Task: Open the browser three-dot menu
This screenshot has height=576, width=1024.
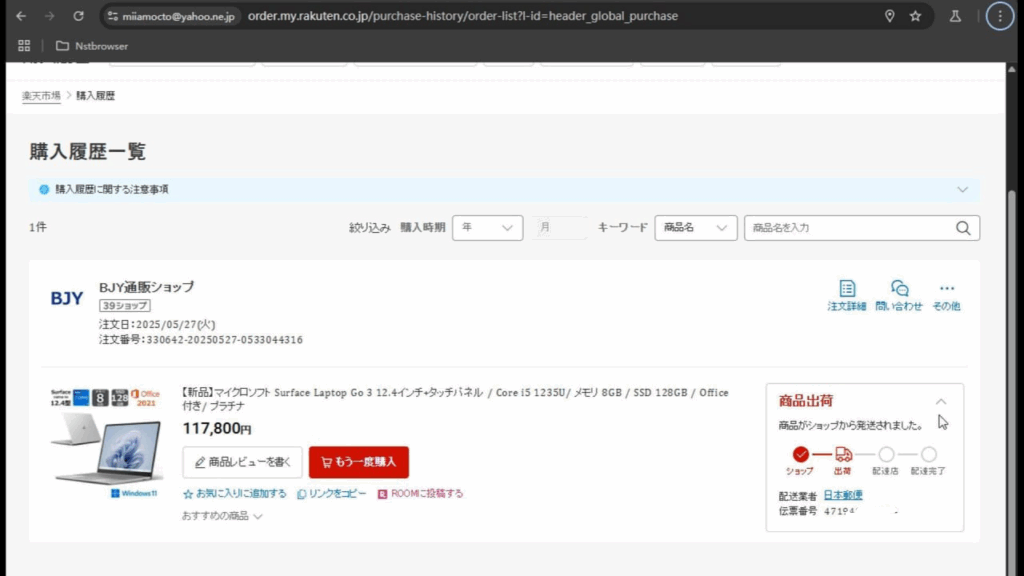Action: click(x=998, y=17)
